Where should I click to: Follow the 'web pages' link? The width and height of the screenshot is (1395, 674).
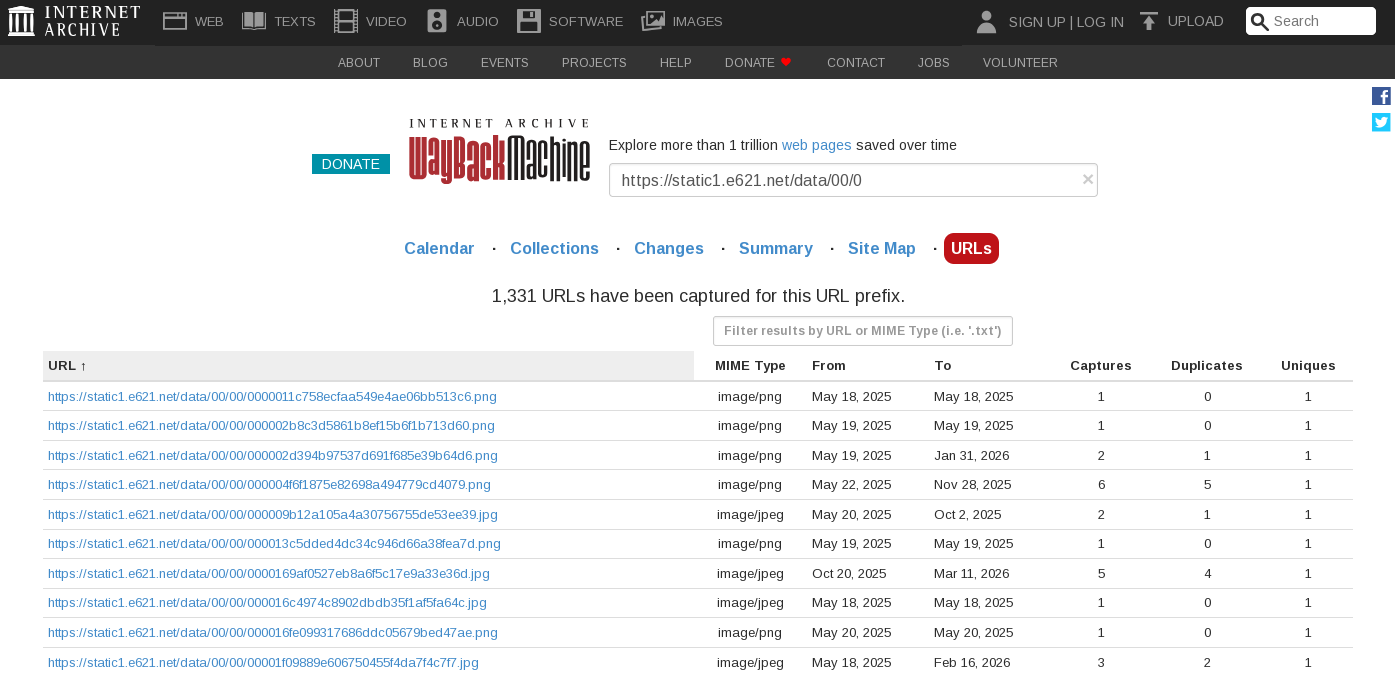click(817, 145)
